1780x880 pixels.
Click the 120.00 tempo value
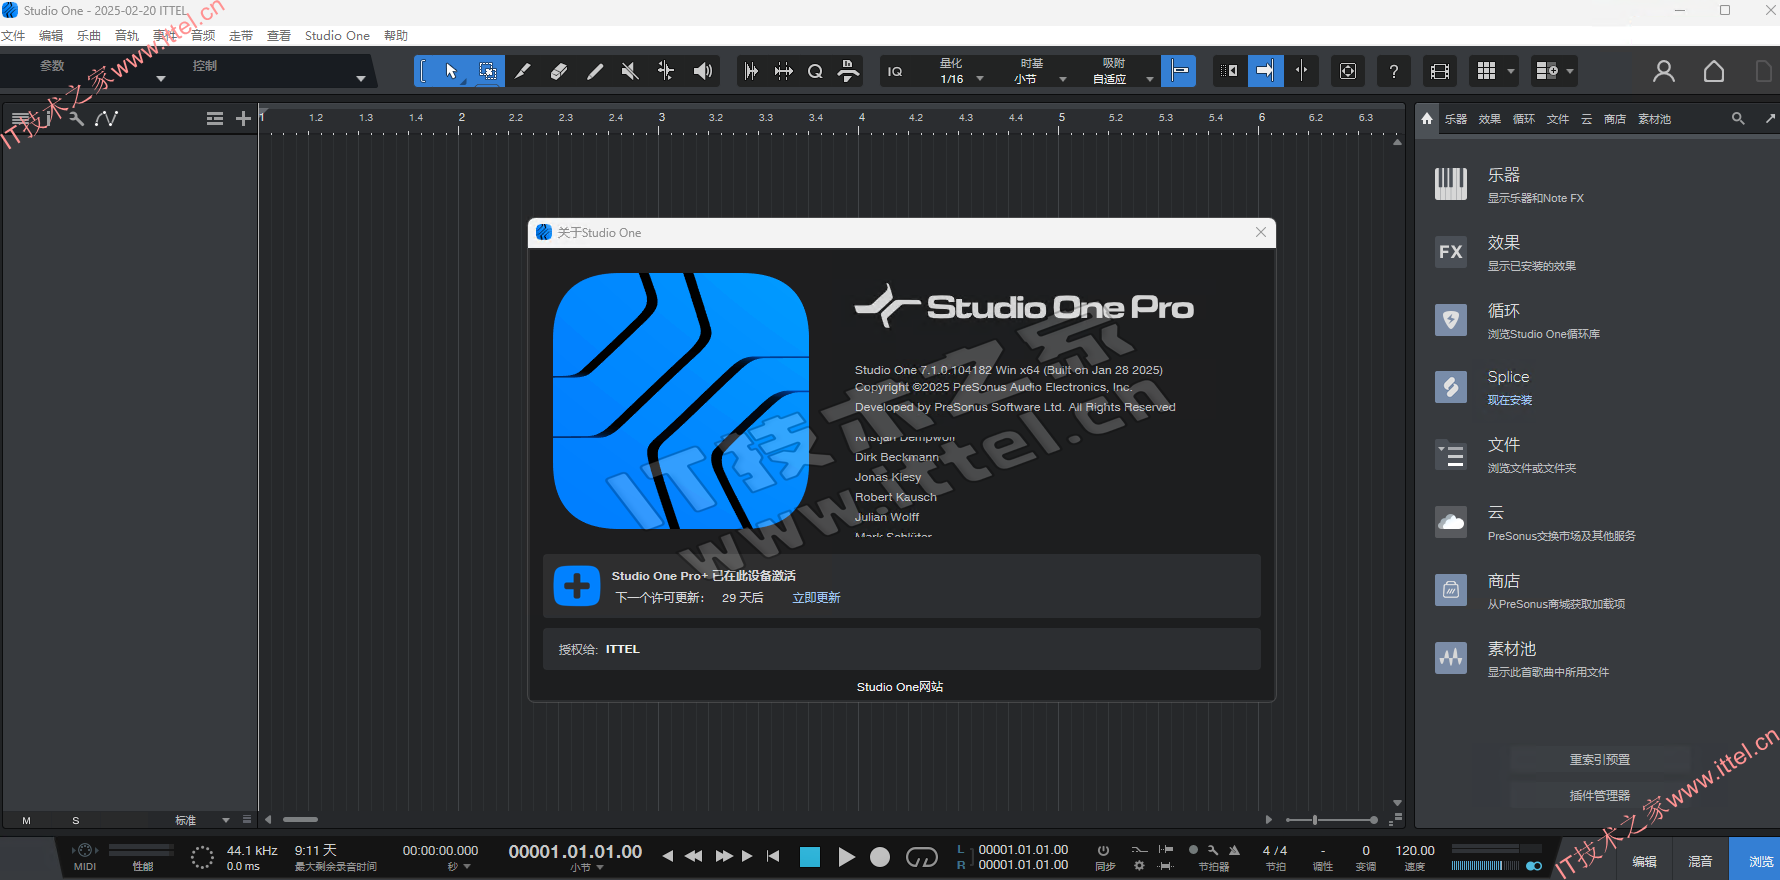point(1415,851)
